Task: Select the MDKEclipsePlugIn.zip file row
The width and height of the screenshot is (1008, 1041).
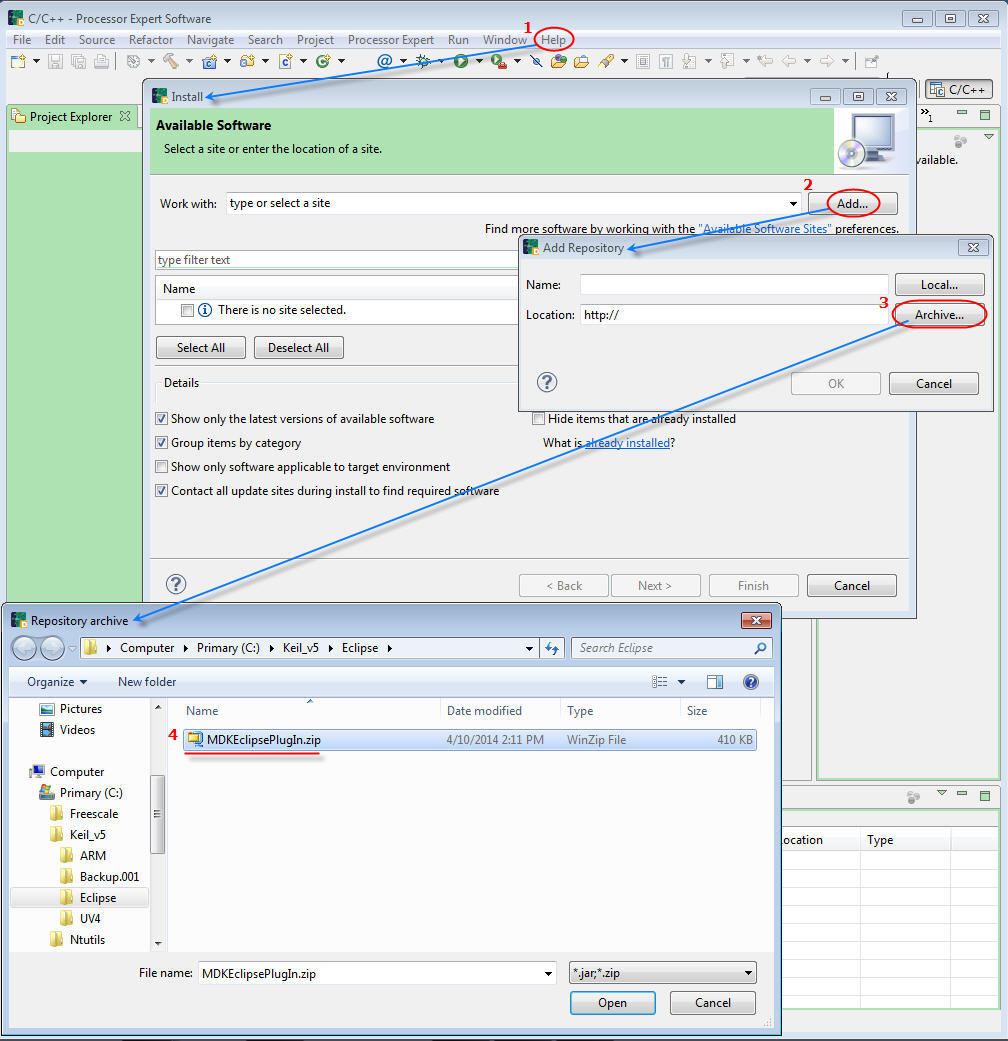Action: [469, 740]
